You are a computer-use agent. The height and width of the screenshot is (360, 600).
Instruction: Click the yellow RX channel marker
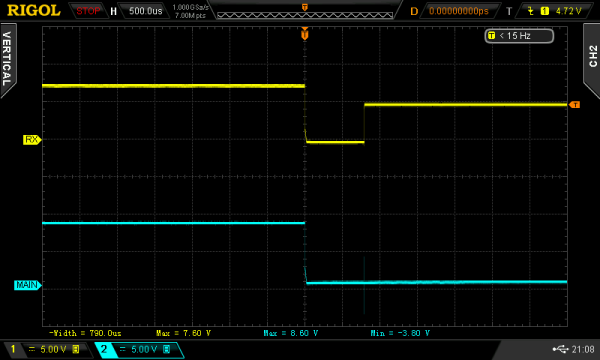pos(32,140)
